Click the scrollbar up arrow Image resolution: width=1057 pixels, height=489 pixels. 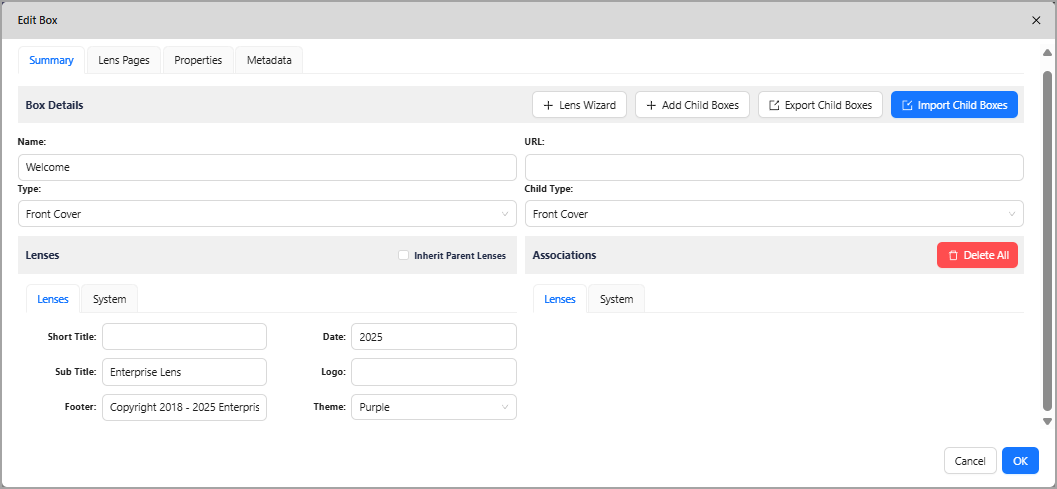coord(1047,52)
